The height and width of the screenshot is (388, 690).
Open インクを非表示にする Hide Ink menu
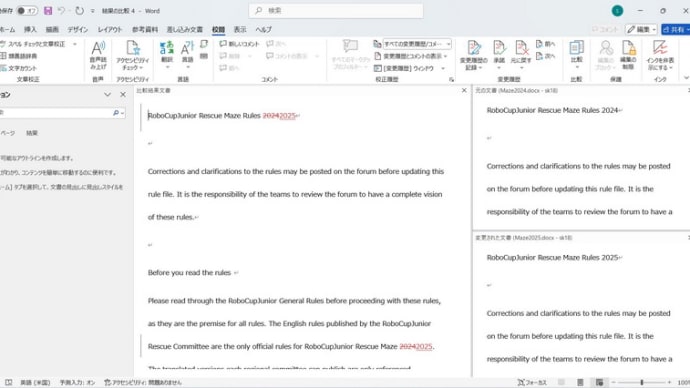(x=660, y=55)
